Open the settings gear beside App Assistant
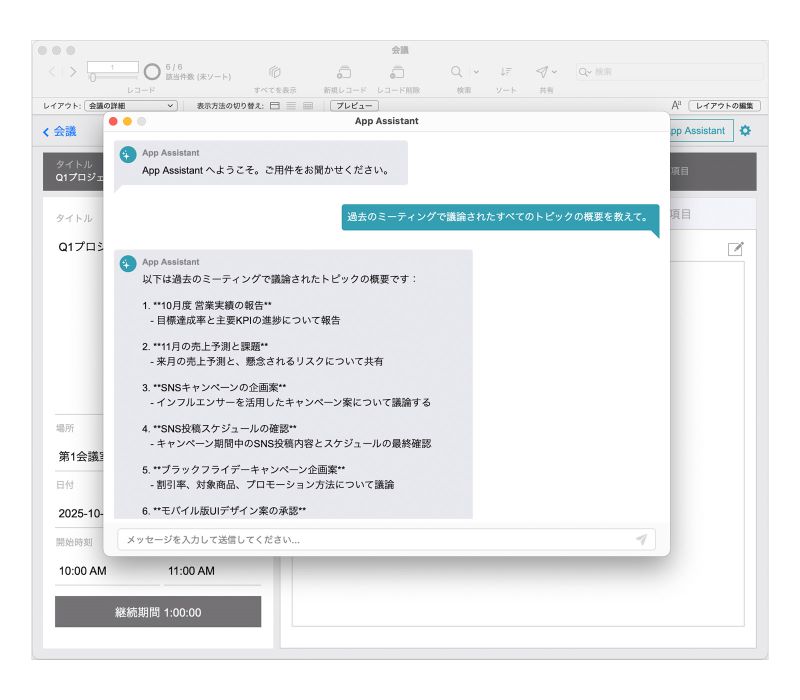800x700 pixels. 745,131
